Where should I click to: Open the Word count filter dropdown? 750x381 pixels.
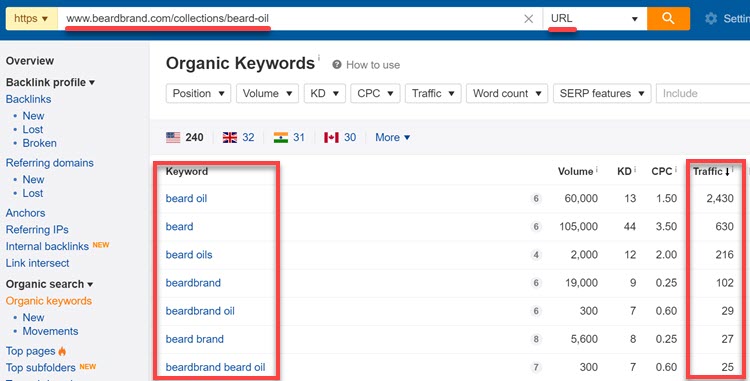(507, 93)
